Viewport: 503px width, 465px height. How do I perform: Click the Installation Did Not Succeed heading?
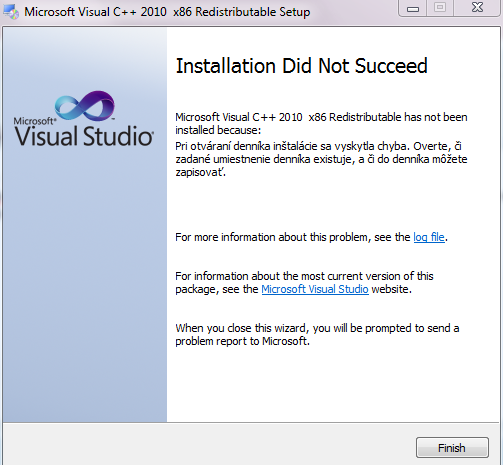pos(301,66)
